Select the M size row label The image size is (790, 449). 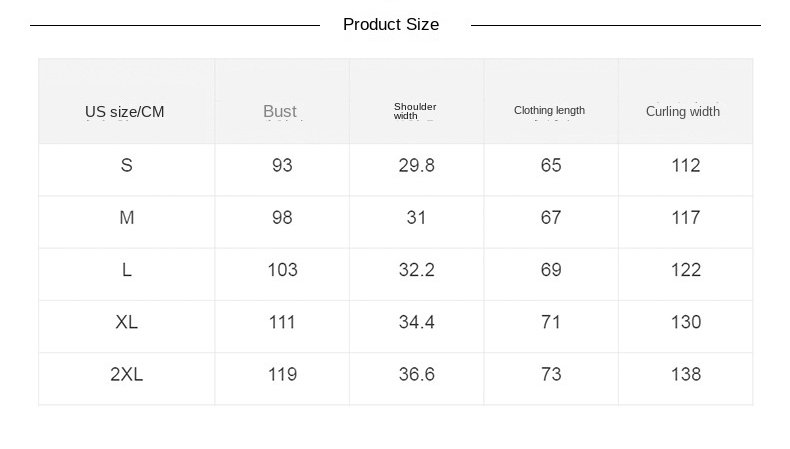point(127,218)
